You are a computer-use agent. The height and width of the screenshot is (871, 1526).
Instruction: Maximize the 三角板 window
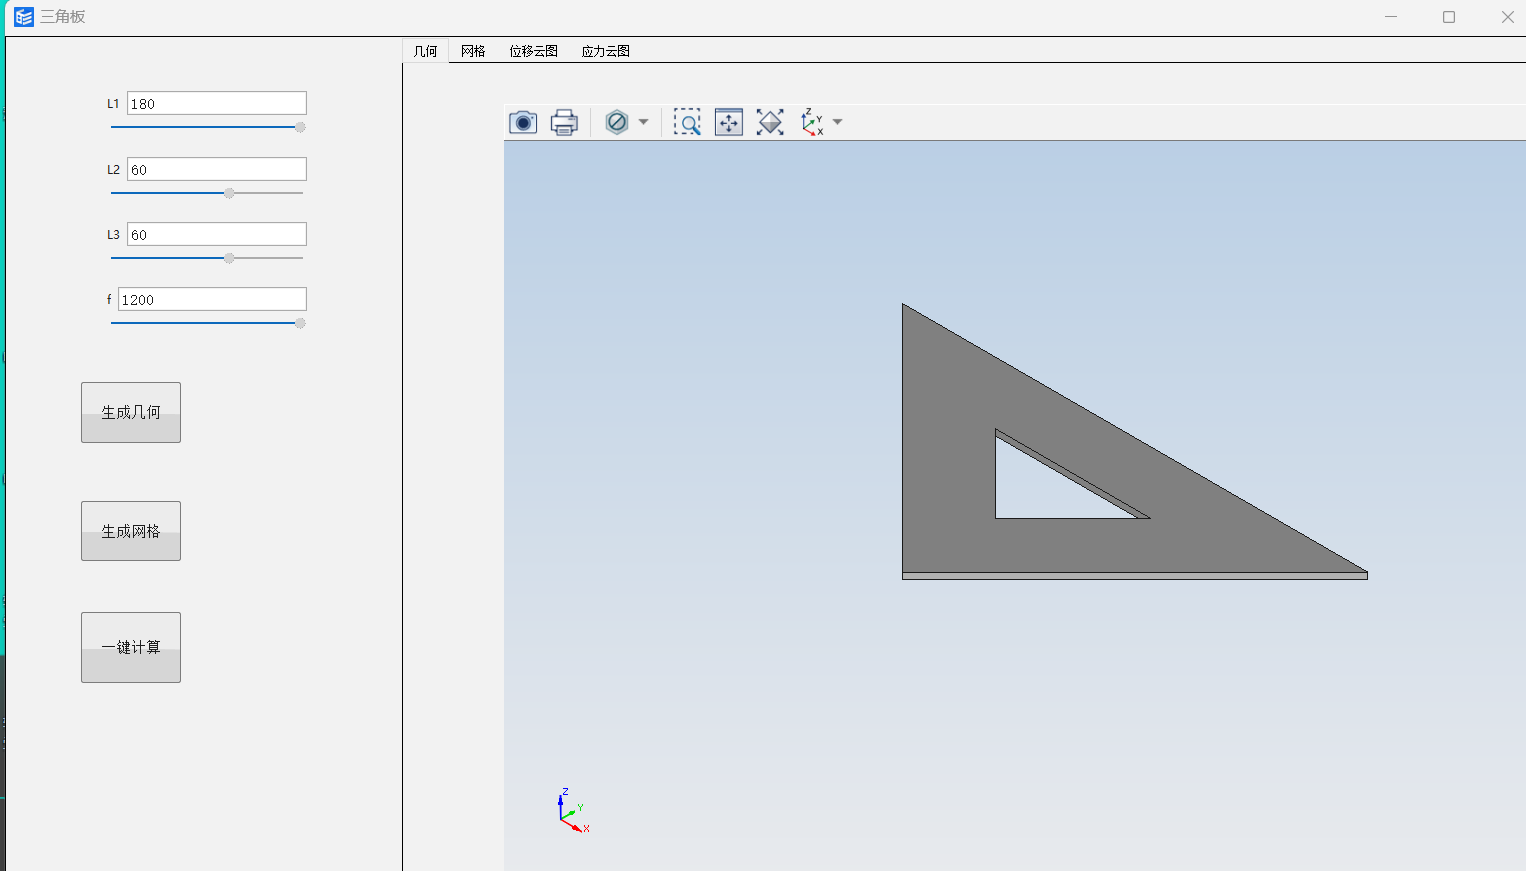click(1449, 17)
